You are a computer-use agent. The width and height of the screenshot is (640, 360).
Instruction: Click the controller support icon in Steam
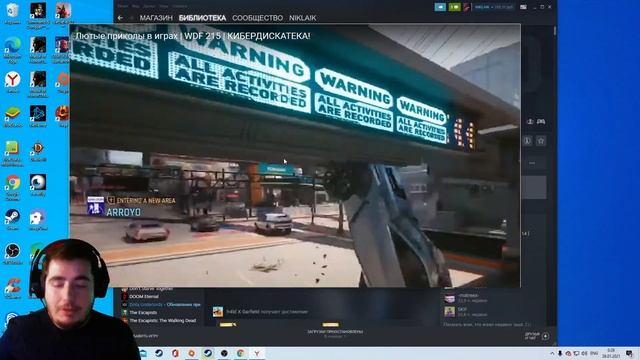click(x=541, y=122)
